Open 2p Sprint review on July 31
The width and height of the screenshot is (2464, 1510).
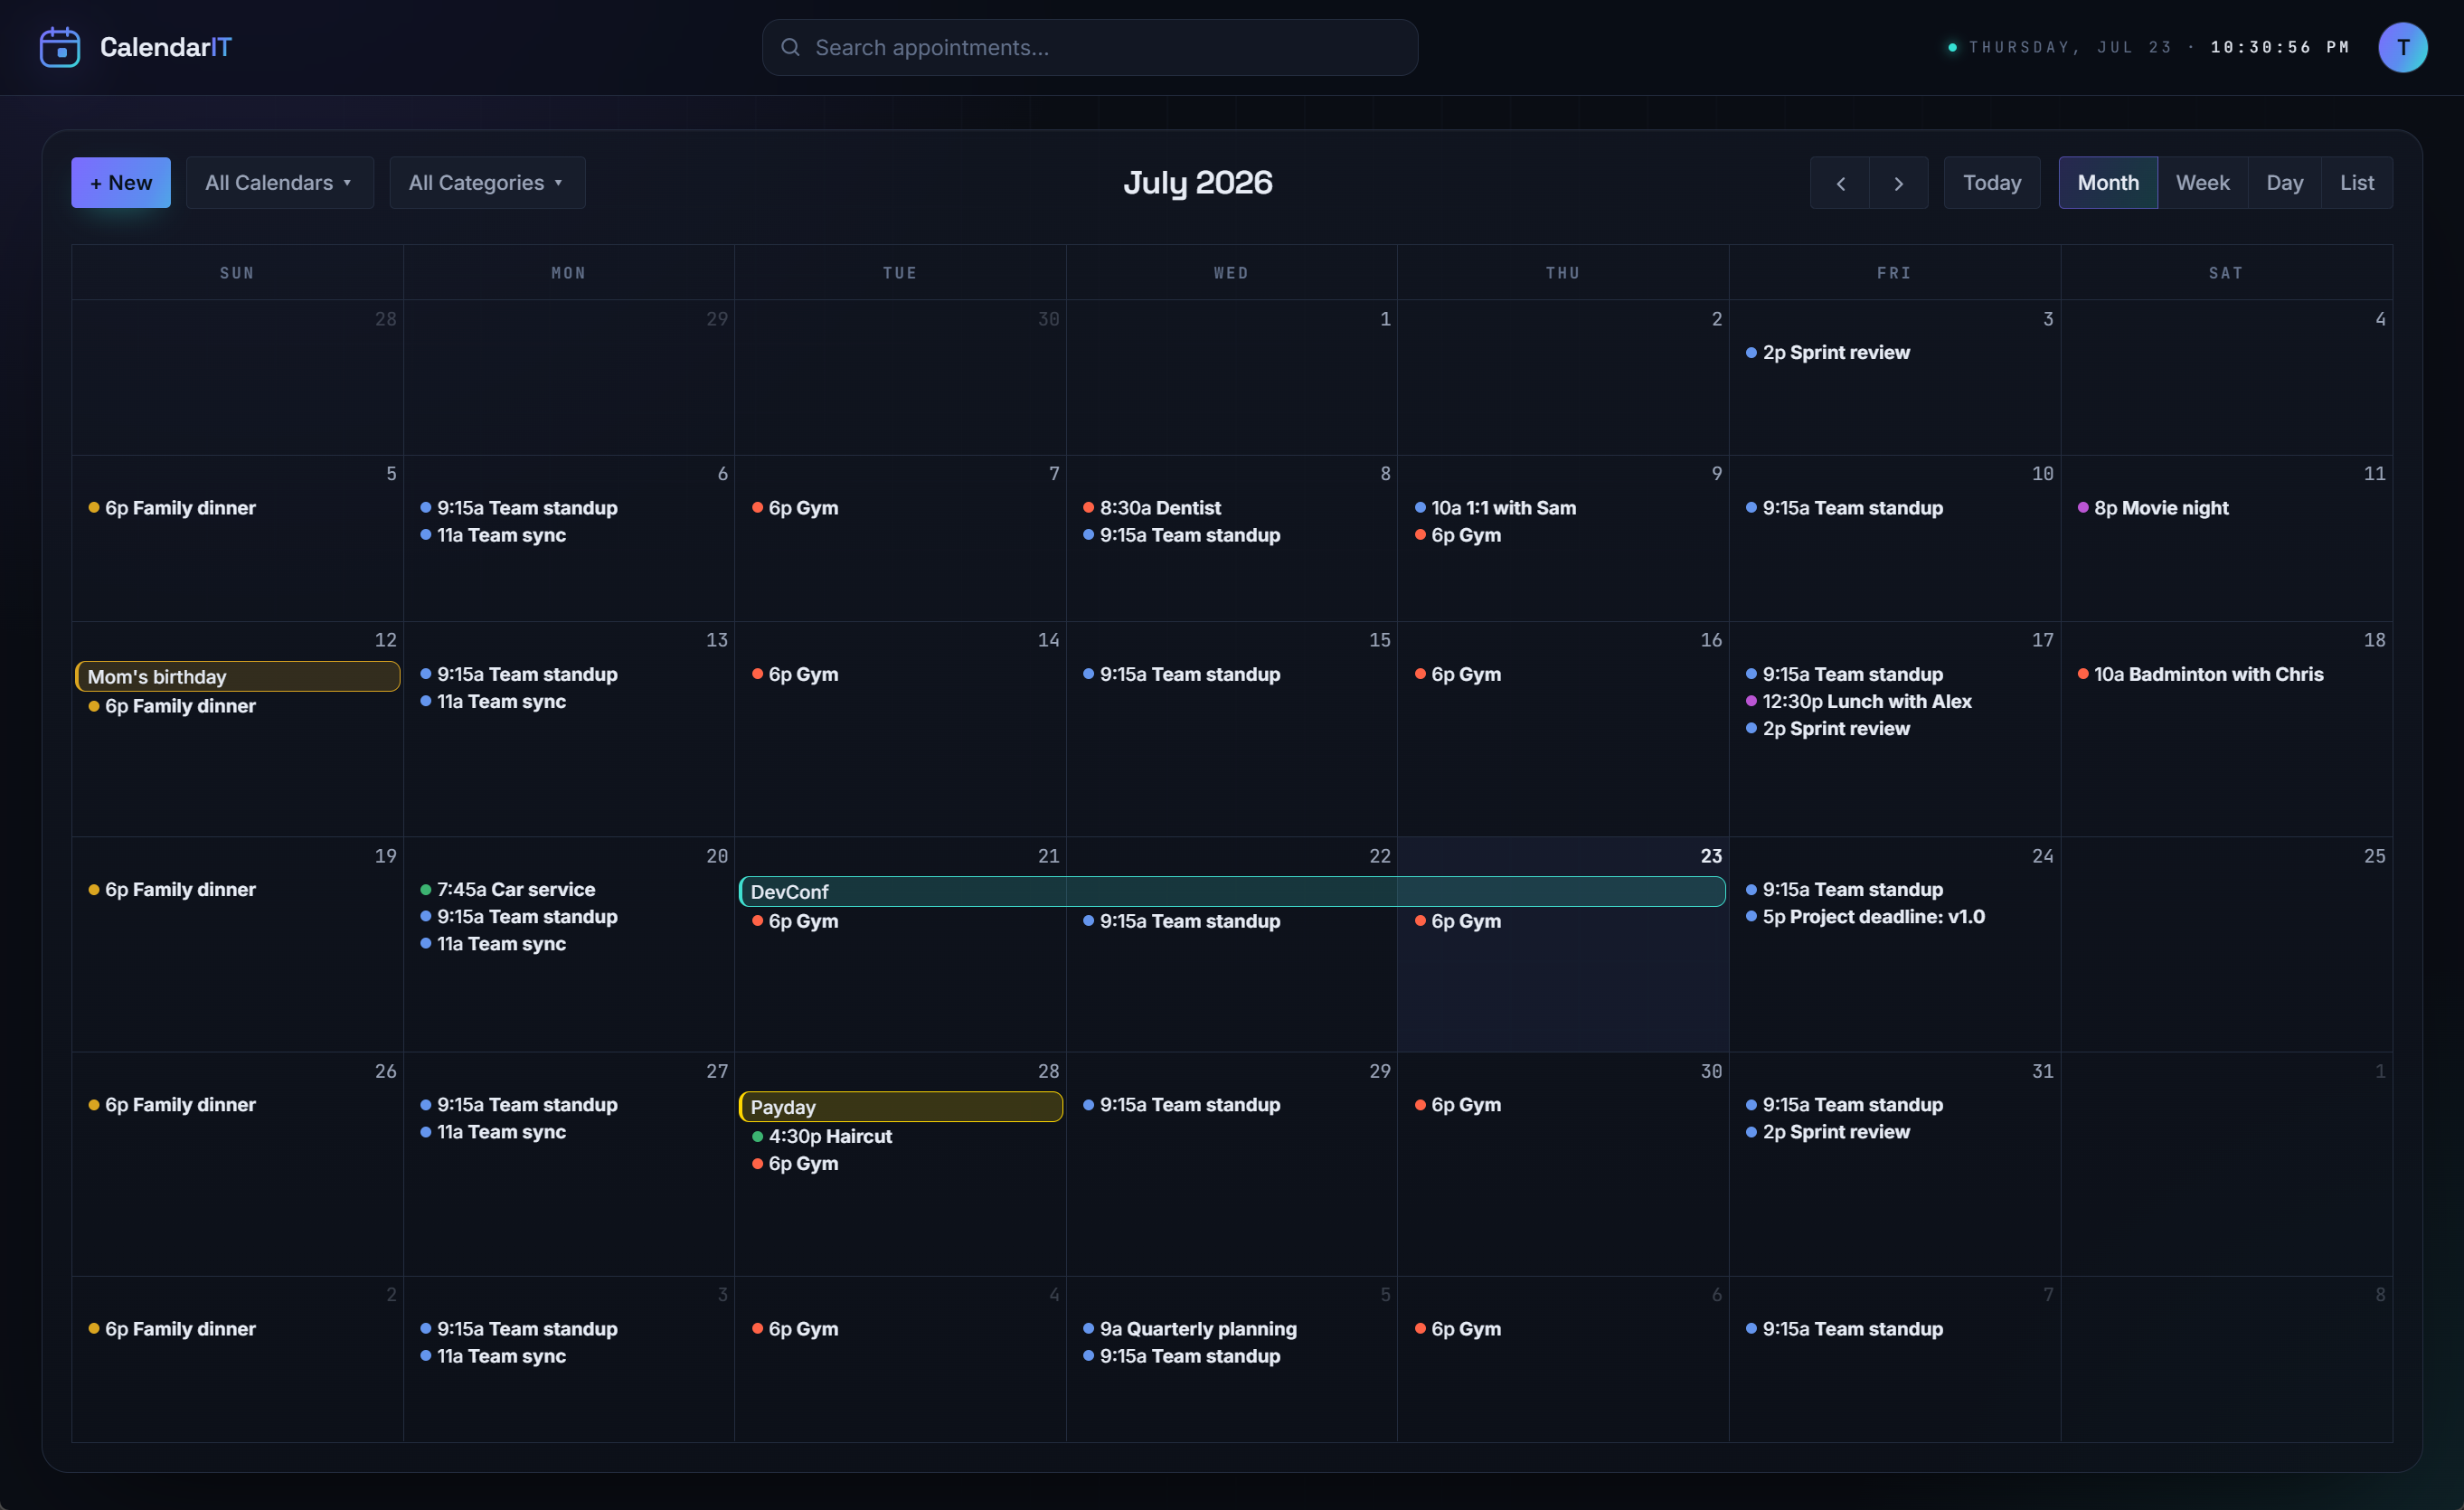point(1828,1132)
